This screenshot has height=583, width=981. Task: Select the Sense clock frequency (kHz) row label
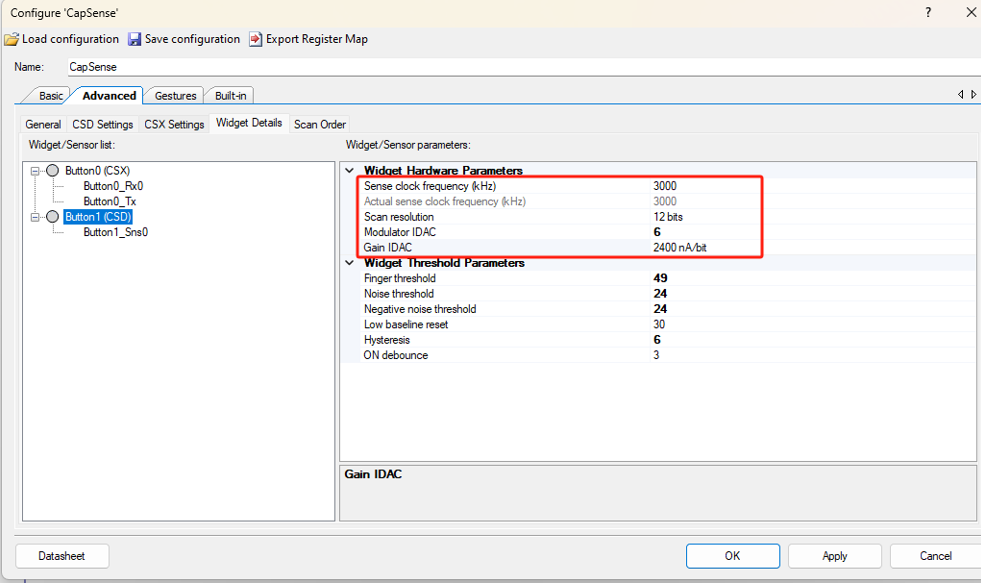click(x=430, y=186)
